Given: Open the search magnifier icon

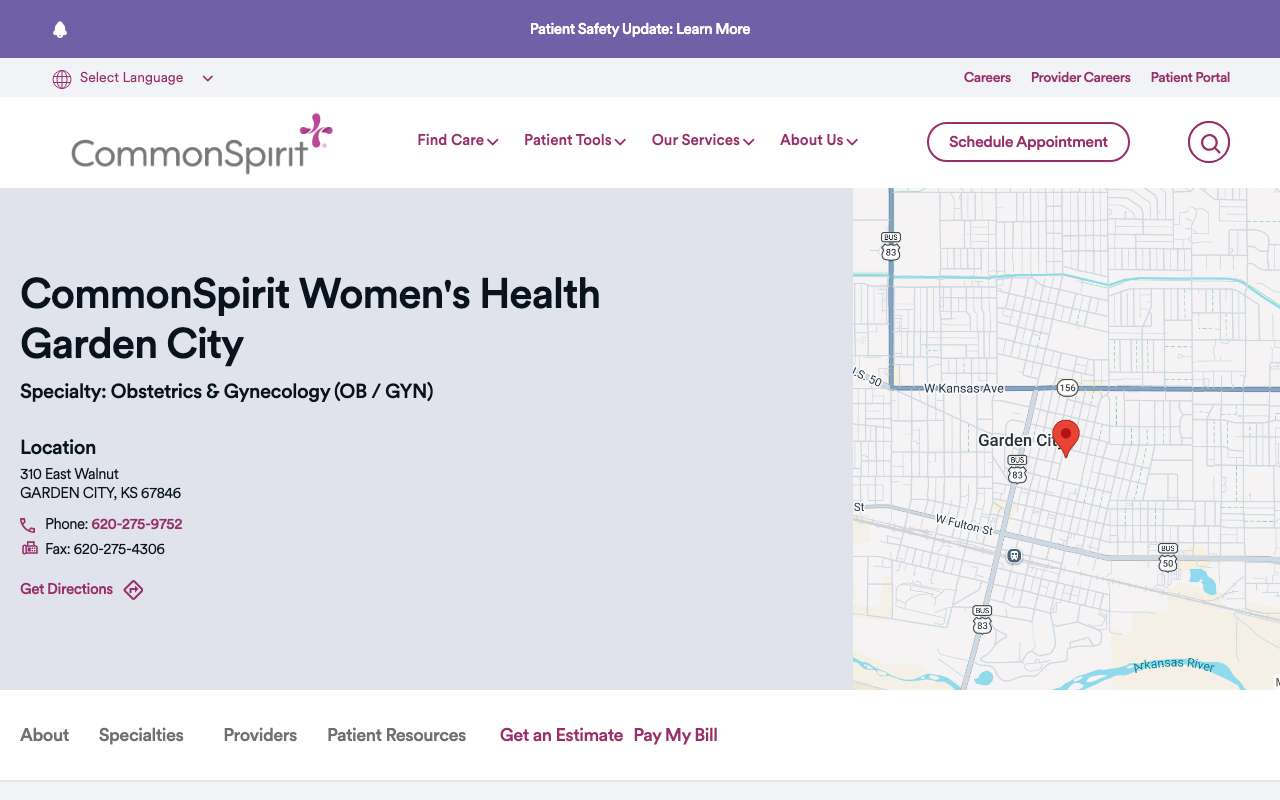Looking at the screenshot, I should [1209, 142].
